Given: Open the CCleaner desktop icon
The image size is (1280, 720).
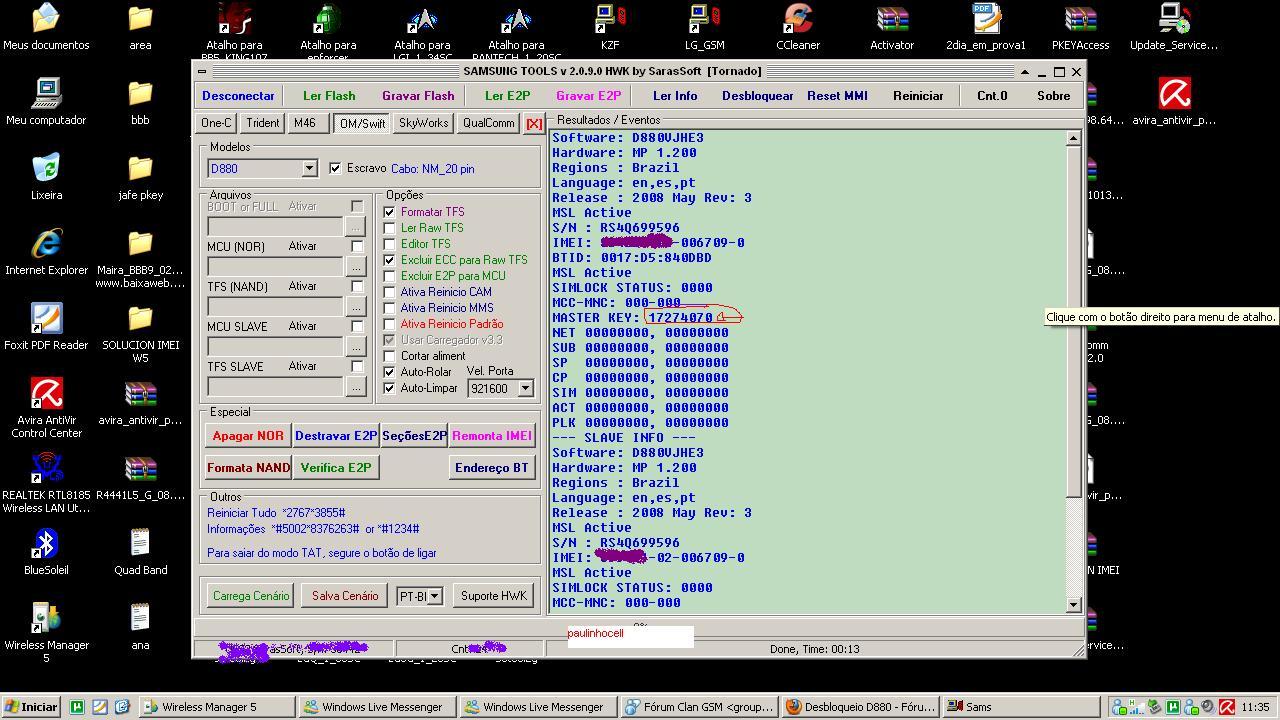Looking at the screenshot, I should (x=797, y=20).
